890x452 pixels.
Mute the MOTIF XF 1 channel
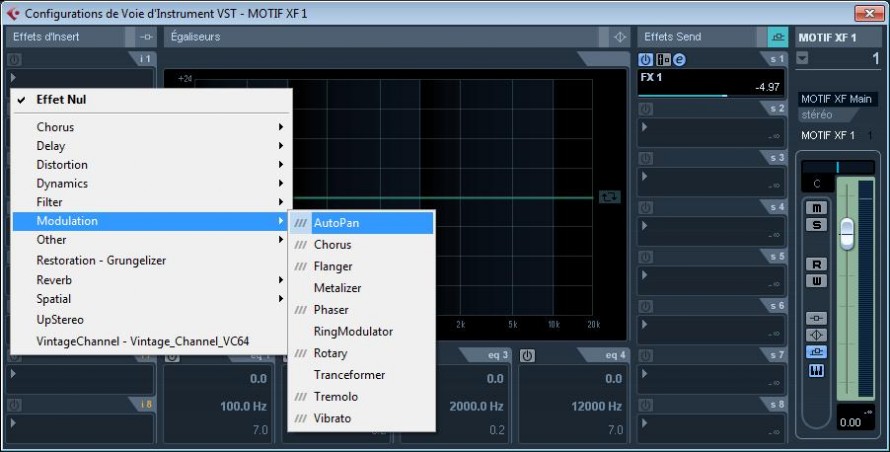(x=817, y=208)
